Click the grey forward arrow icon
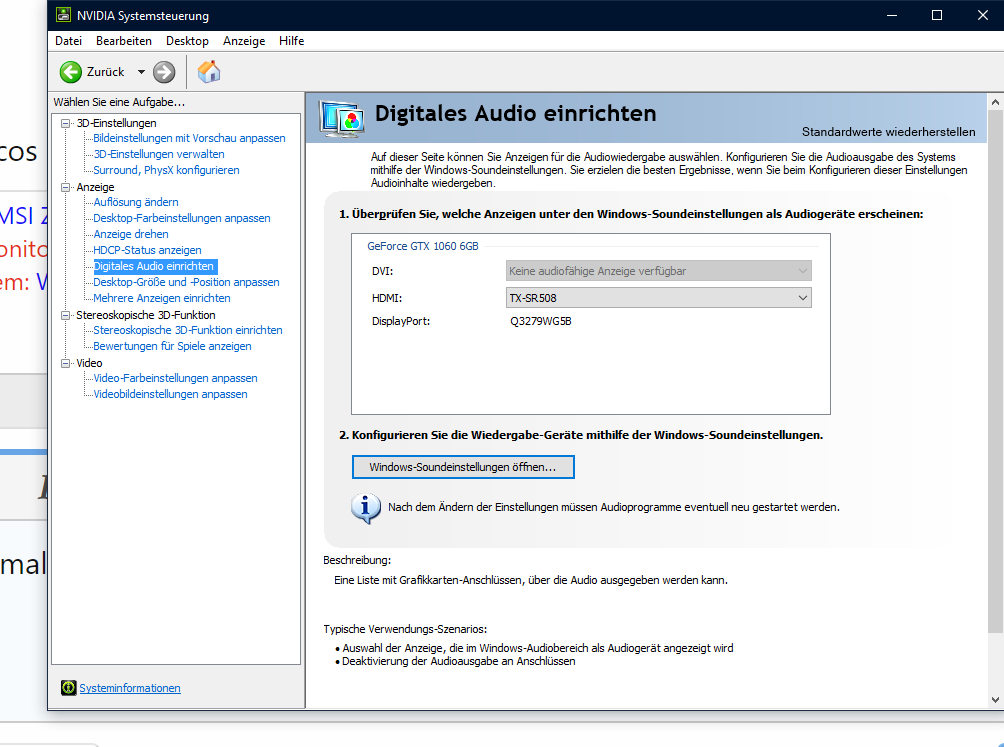The height and width of the screenshot is (747, 1004). [164, 72]
